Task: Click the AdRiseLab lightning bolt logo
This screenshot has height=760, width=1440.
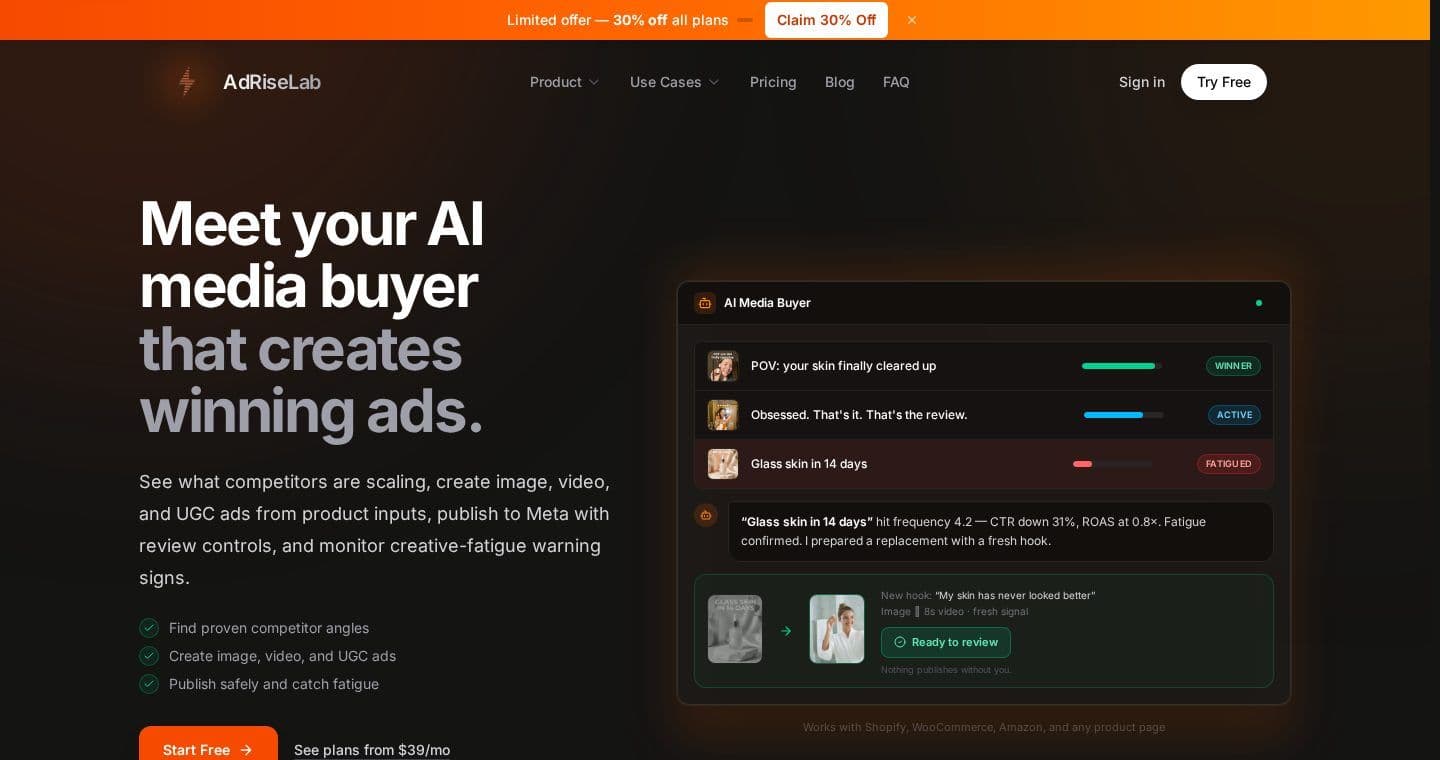Action: click(186, 82)
